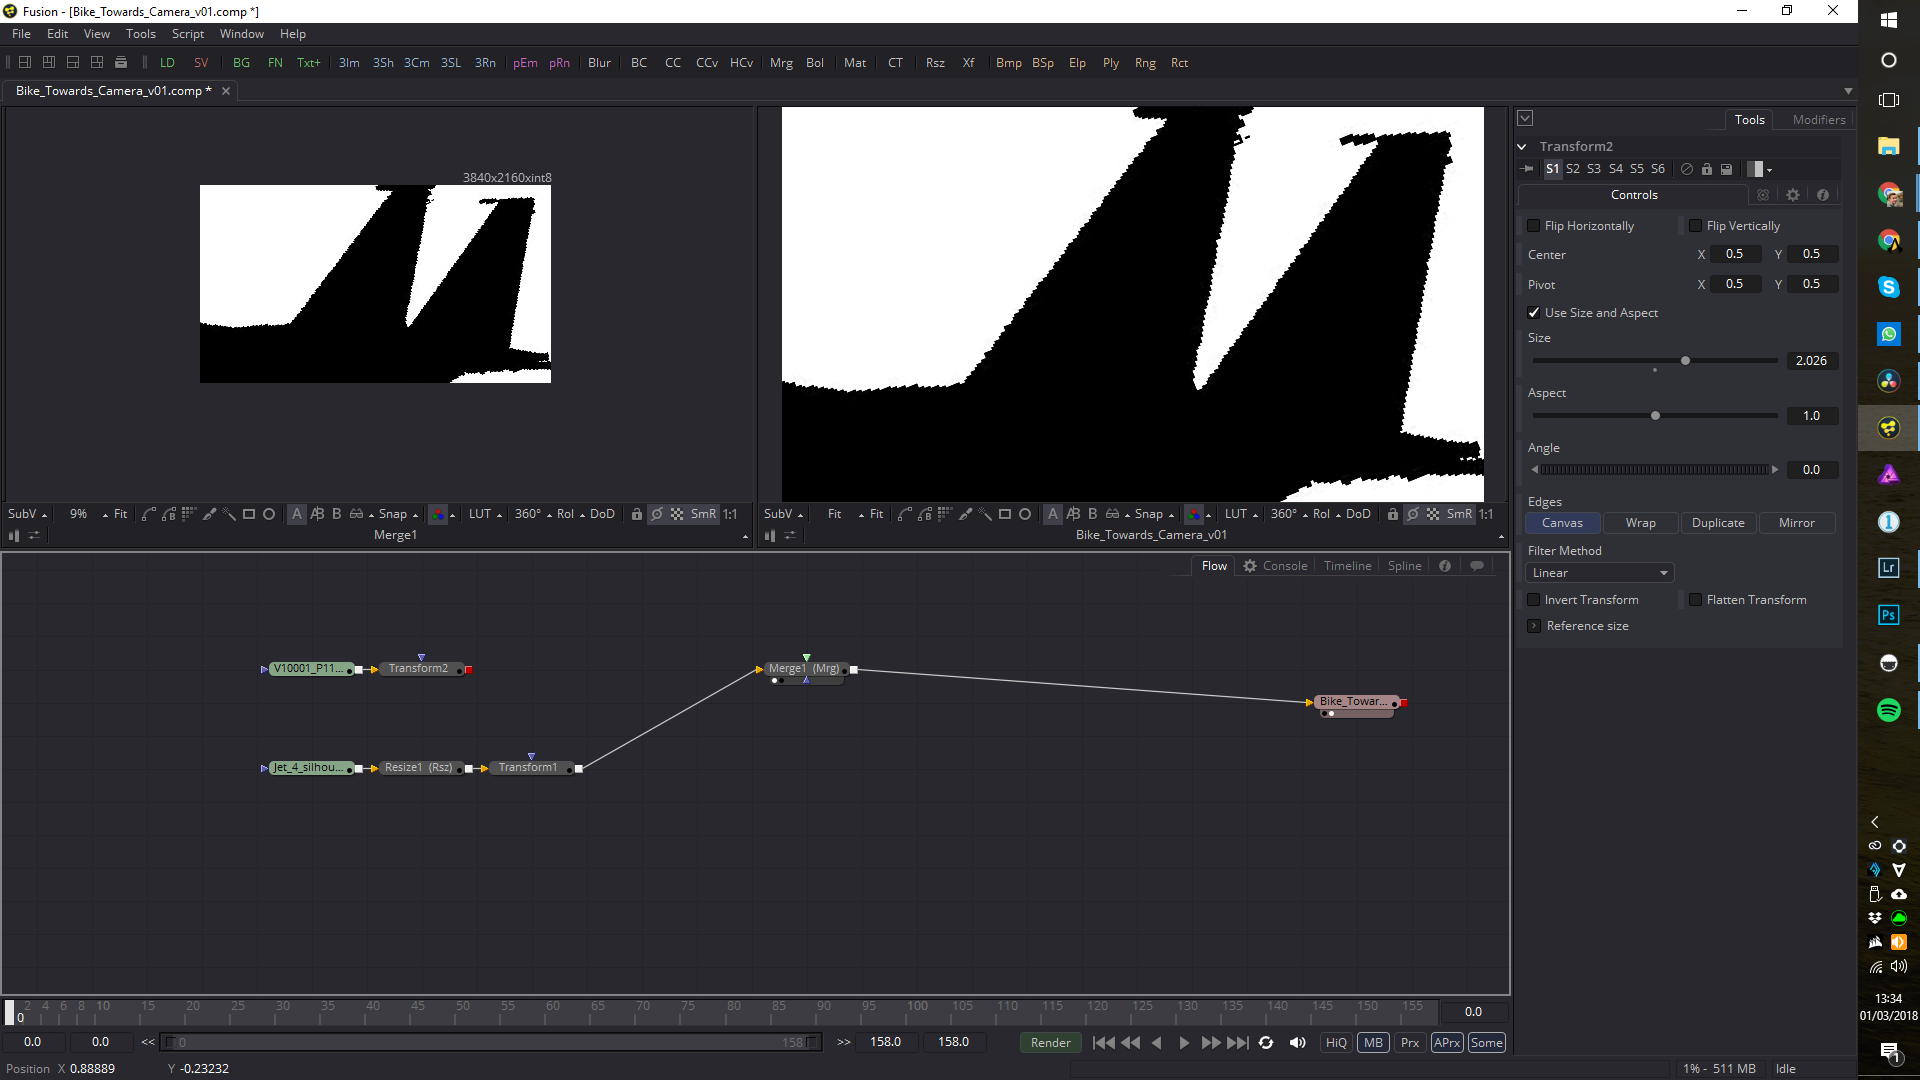
Task: Add a Merge node with Mrg
Action: click(x=781, y=62)
